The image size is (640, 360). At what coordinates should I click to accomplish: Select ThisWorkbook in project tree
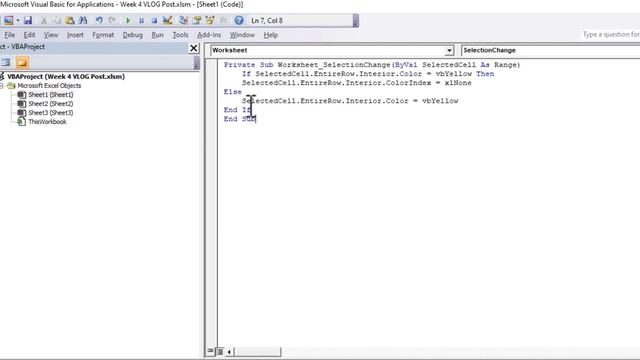(47, 122)
